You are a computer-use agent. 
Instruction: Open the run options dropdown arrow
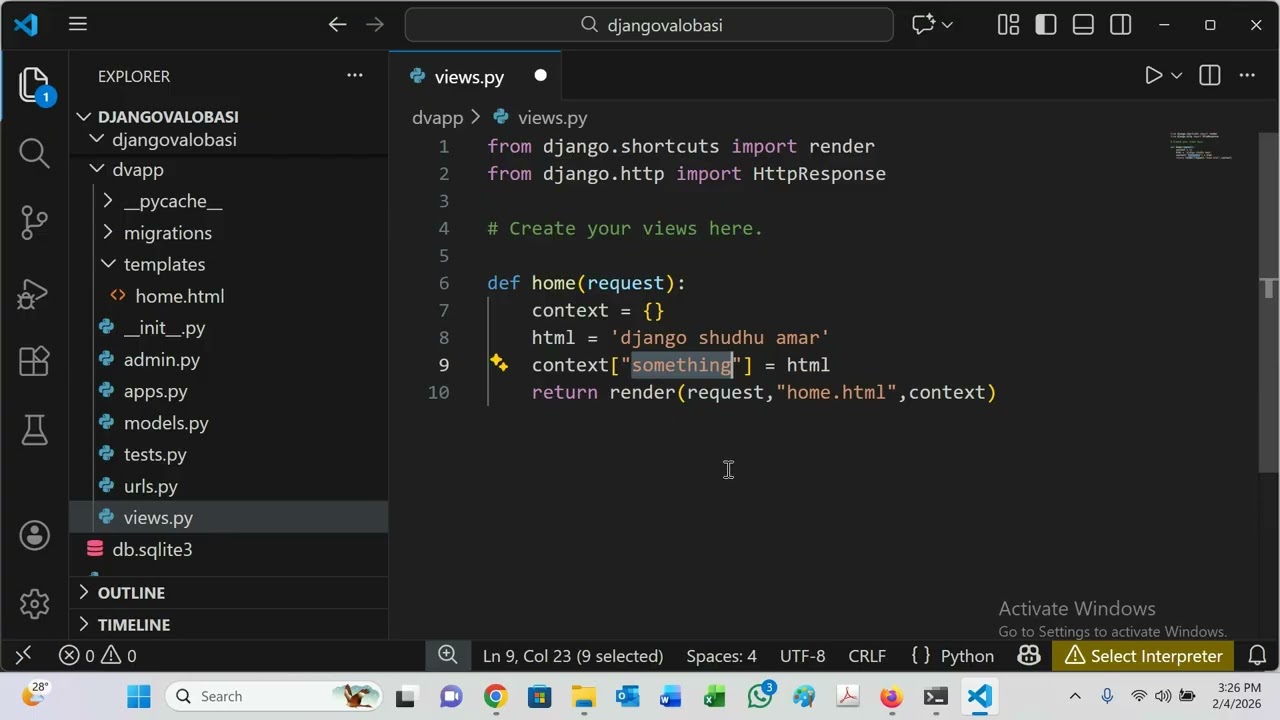click(1177, 76)
